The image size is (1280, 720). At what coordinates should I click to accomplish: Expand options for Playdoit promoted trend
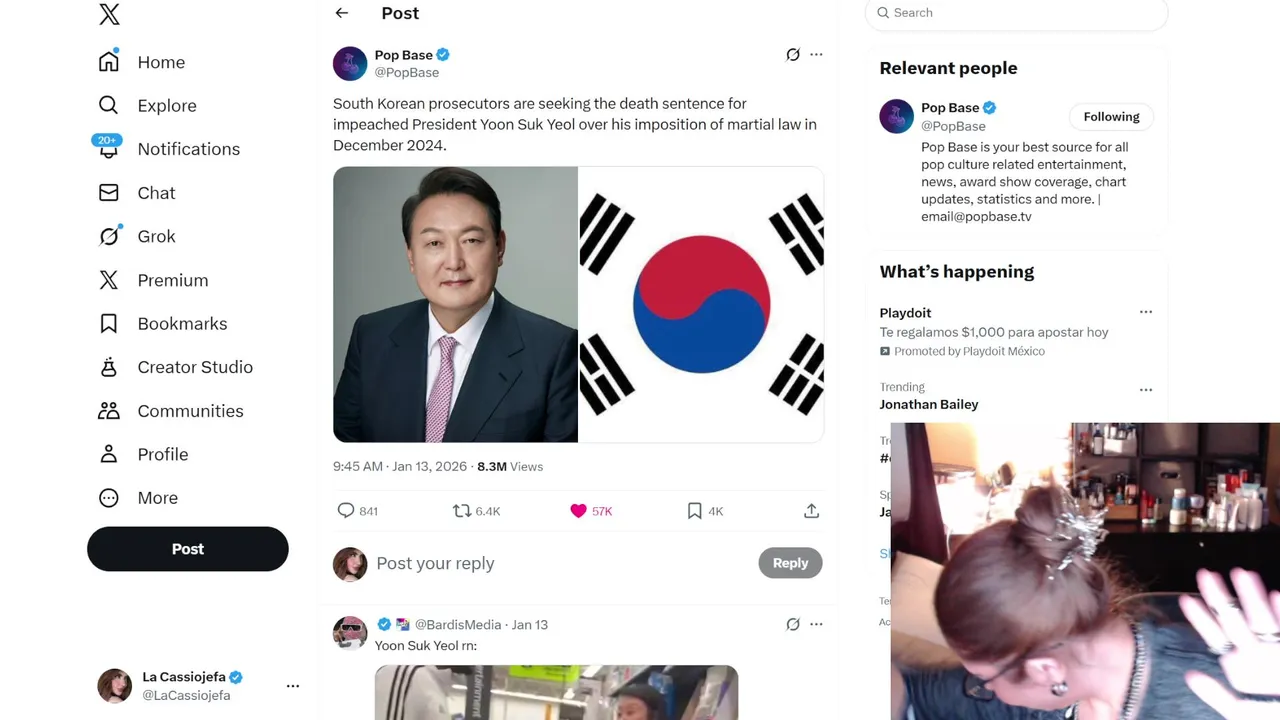[x=1146, y=312]
